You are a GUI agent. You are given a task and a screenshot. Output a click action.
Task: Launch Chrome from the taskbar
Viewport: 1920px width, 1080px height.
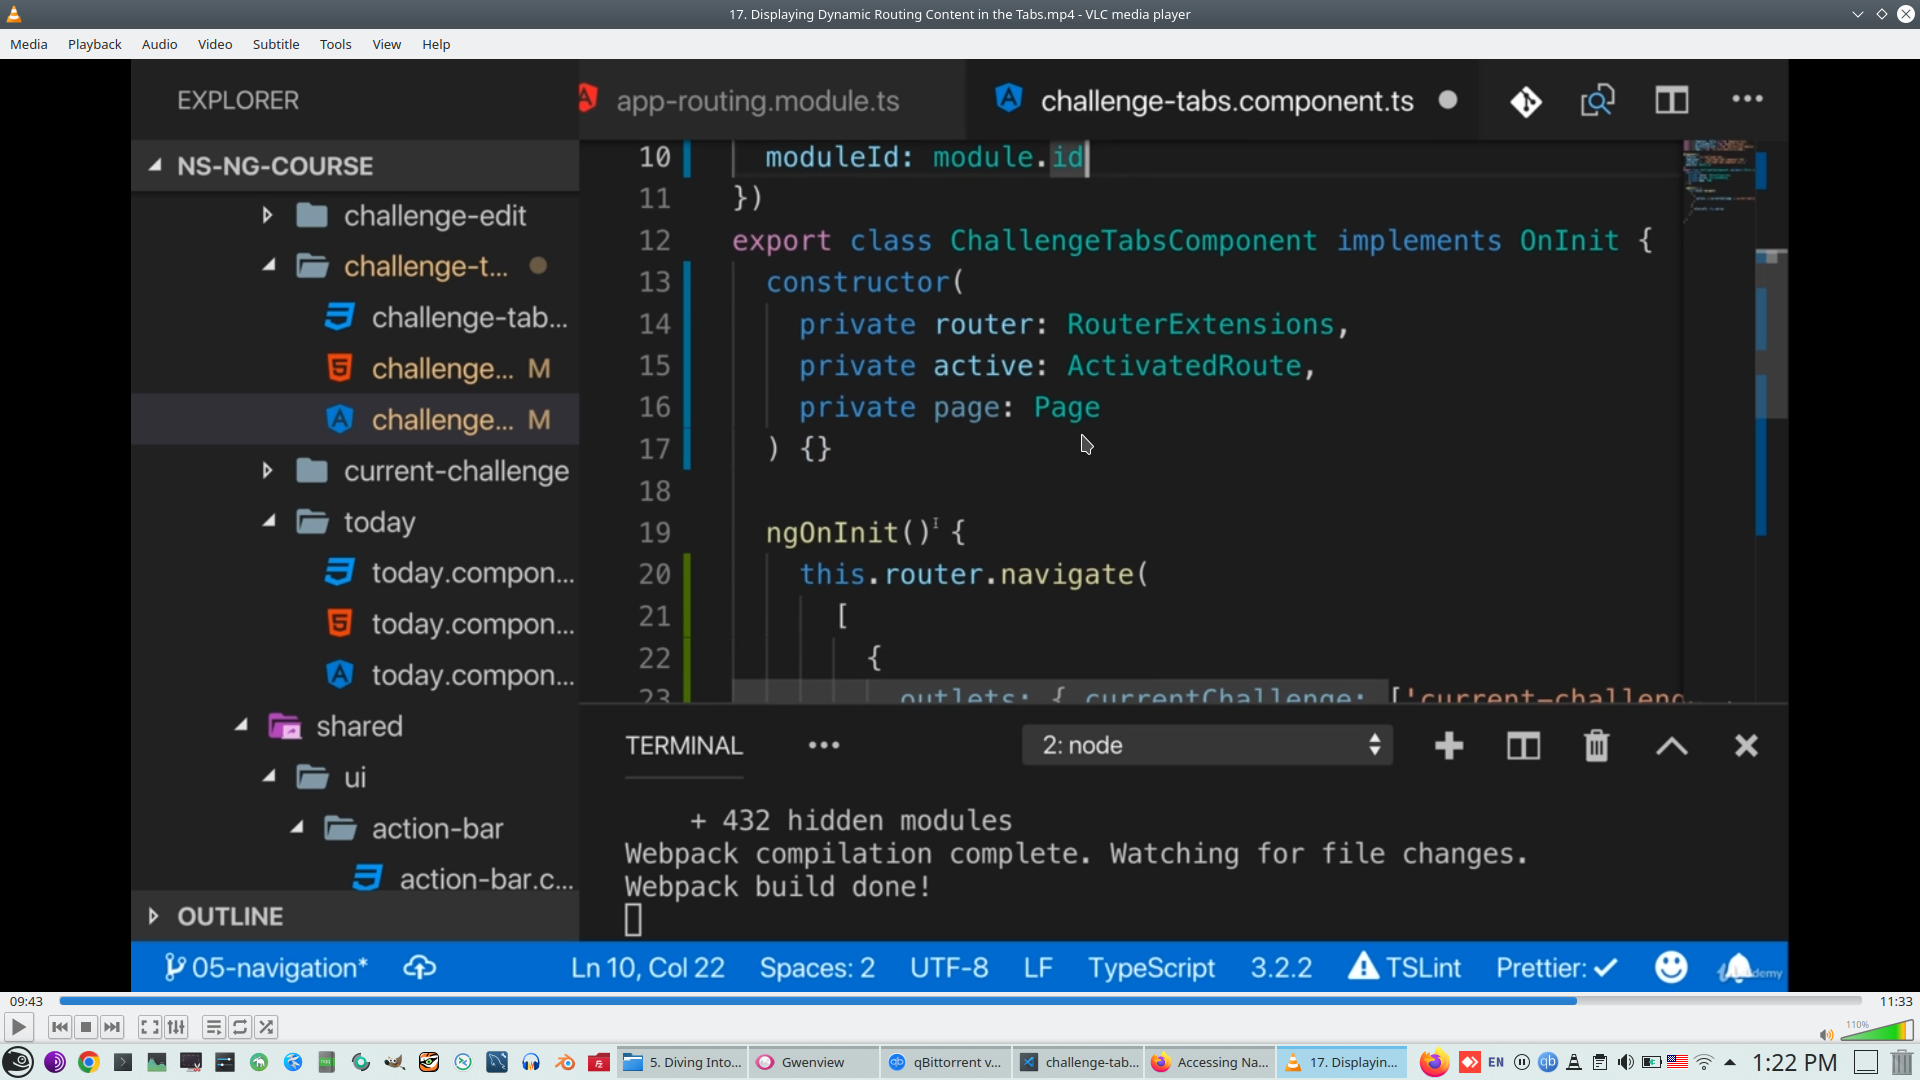pyautogui.click(x=89, y=1062)
